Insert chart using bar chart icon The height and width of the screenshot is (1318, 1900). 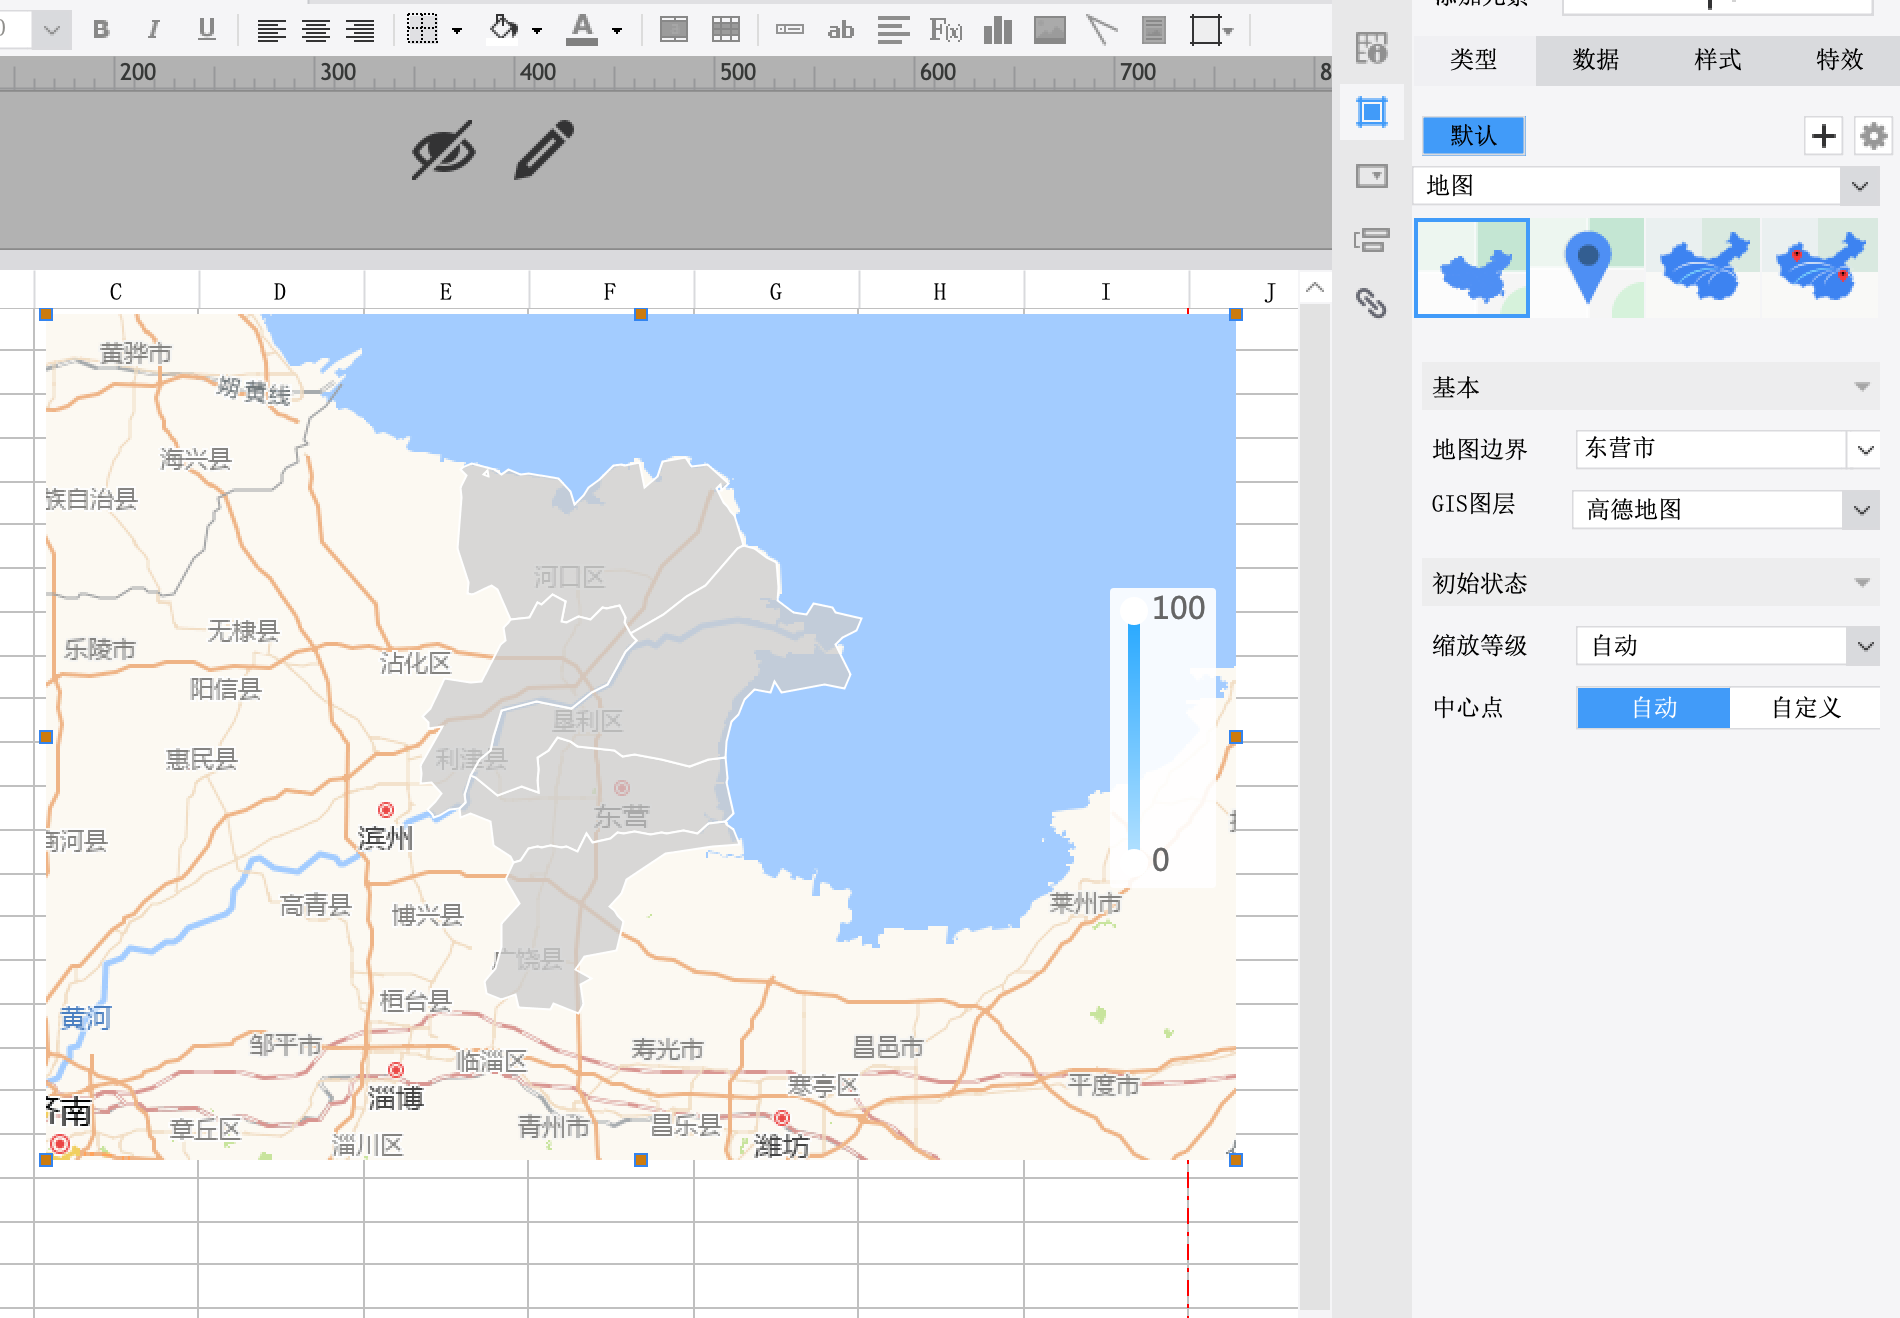(x=998, y=30)
